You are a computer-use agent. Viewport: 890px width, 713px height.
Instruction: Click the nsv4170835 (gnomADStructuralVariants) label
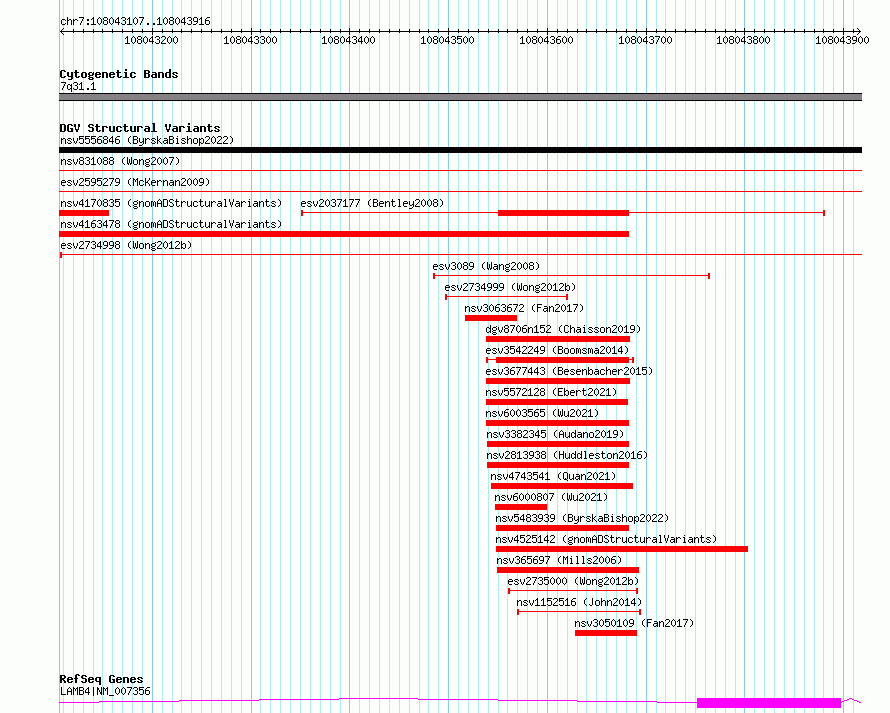pos(170,203)
